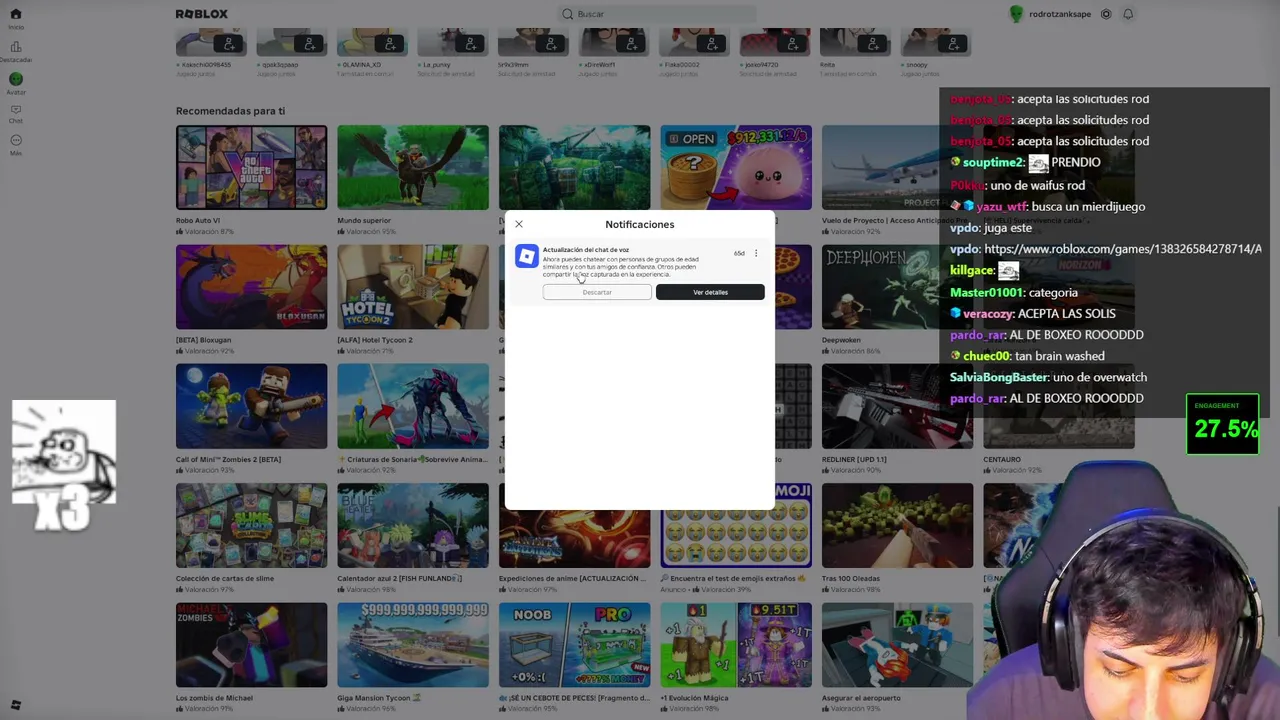Image resolution: width=1280 pixels, height=720 pixels.
Task: Open Call of Mini Zombies 2 thumbnail
Action: 251,406
